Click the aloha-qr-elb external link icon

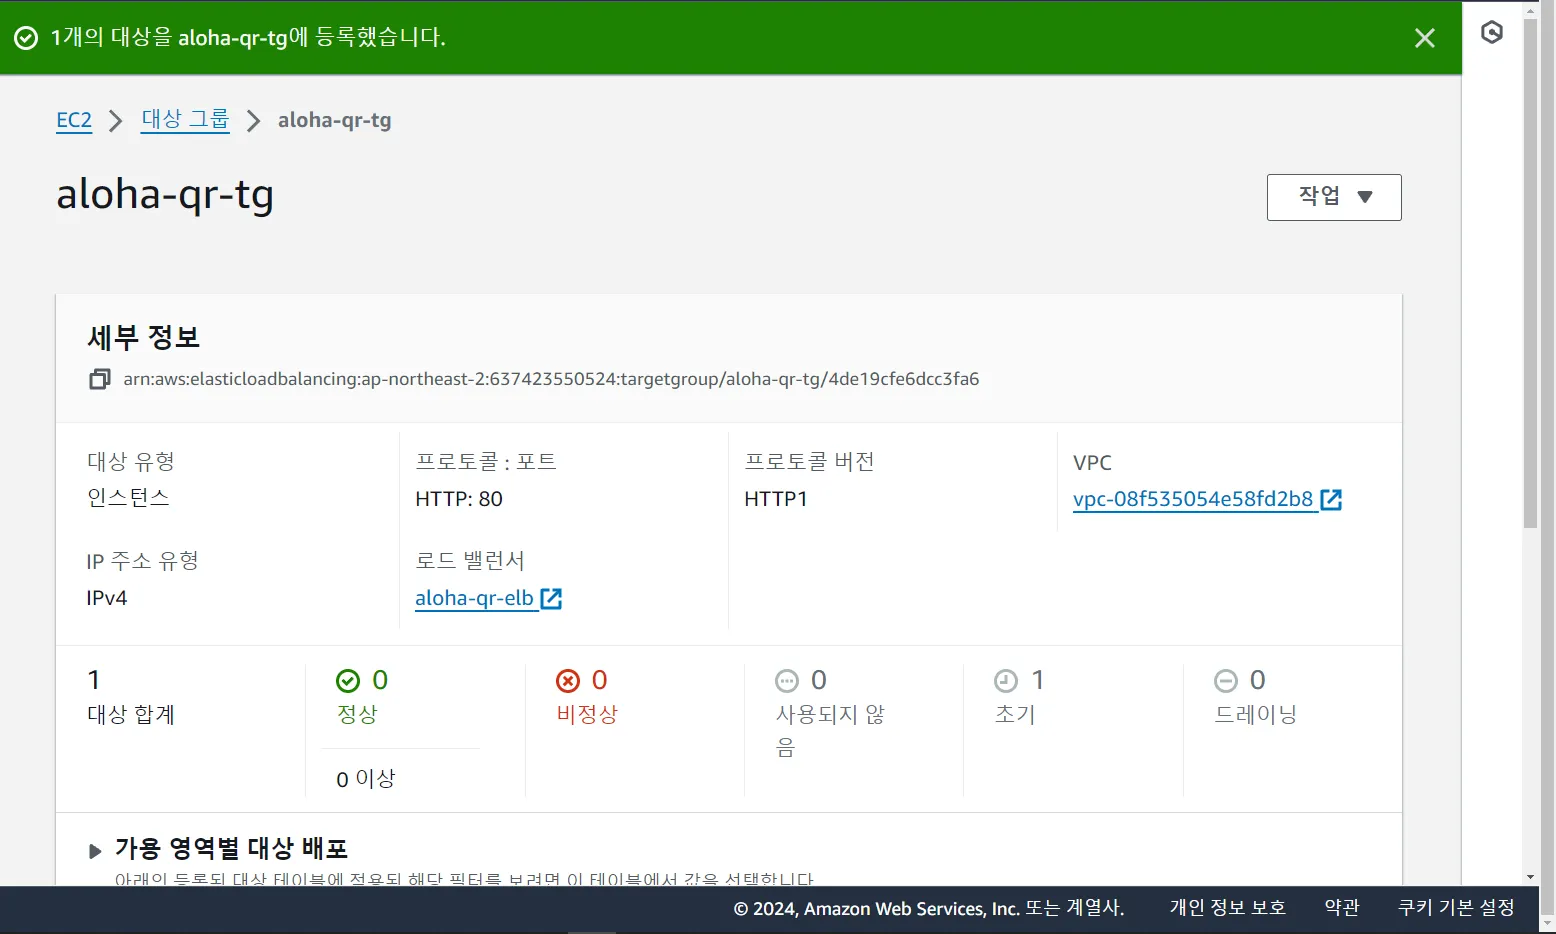(551, 598)
